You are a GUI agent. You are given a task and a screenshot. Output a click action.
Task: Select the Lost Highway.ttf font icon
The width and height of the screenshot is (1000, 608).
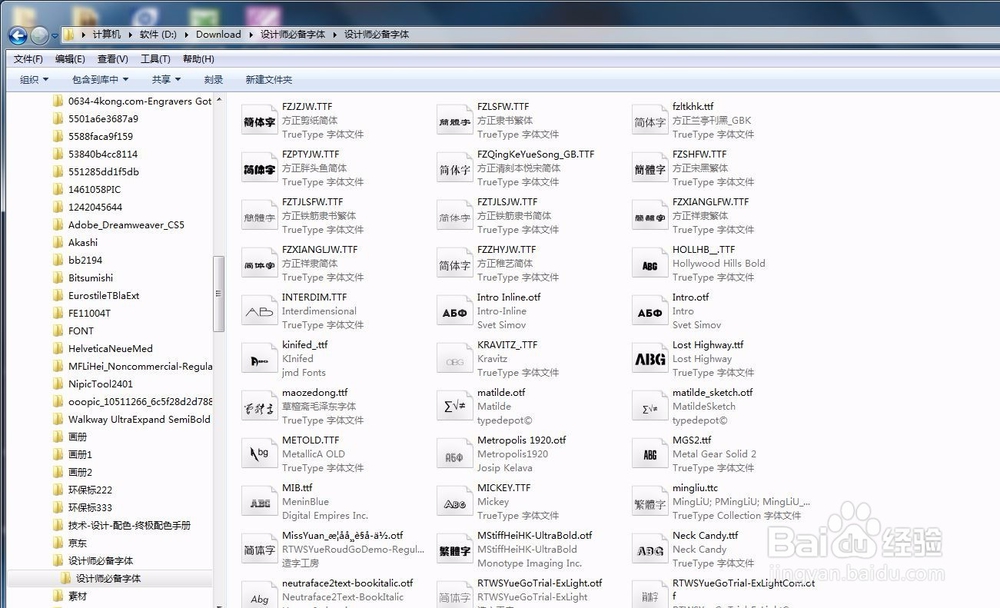(649, 359)
